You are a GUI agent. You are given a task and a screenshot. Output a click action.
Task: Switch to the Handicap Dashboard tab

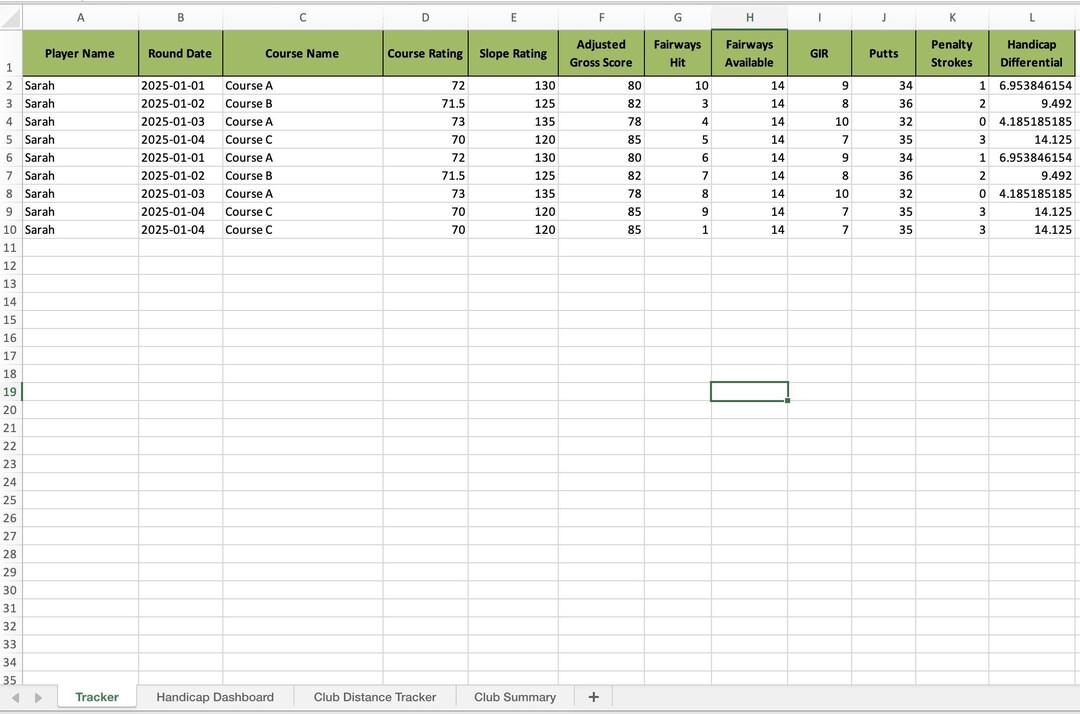point(214,696)
